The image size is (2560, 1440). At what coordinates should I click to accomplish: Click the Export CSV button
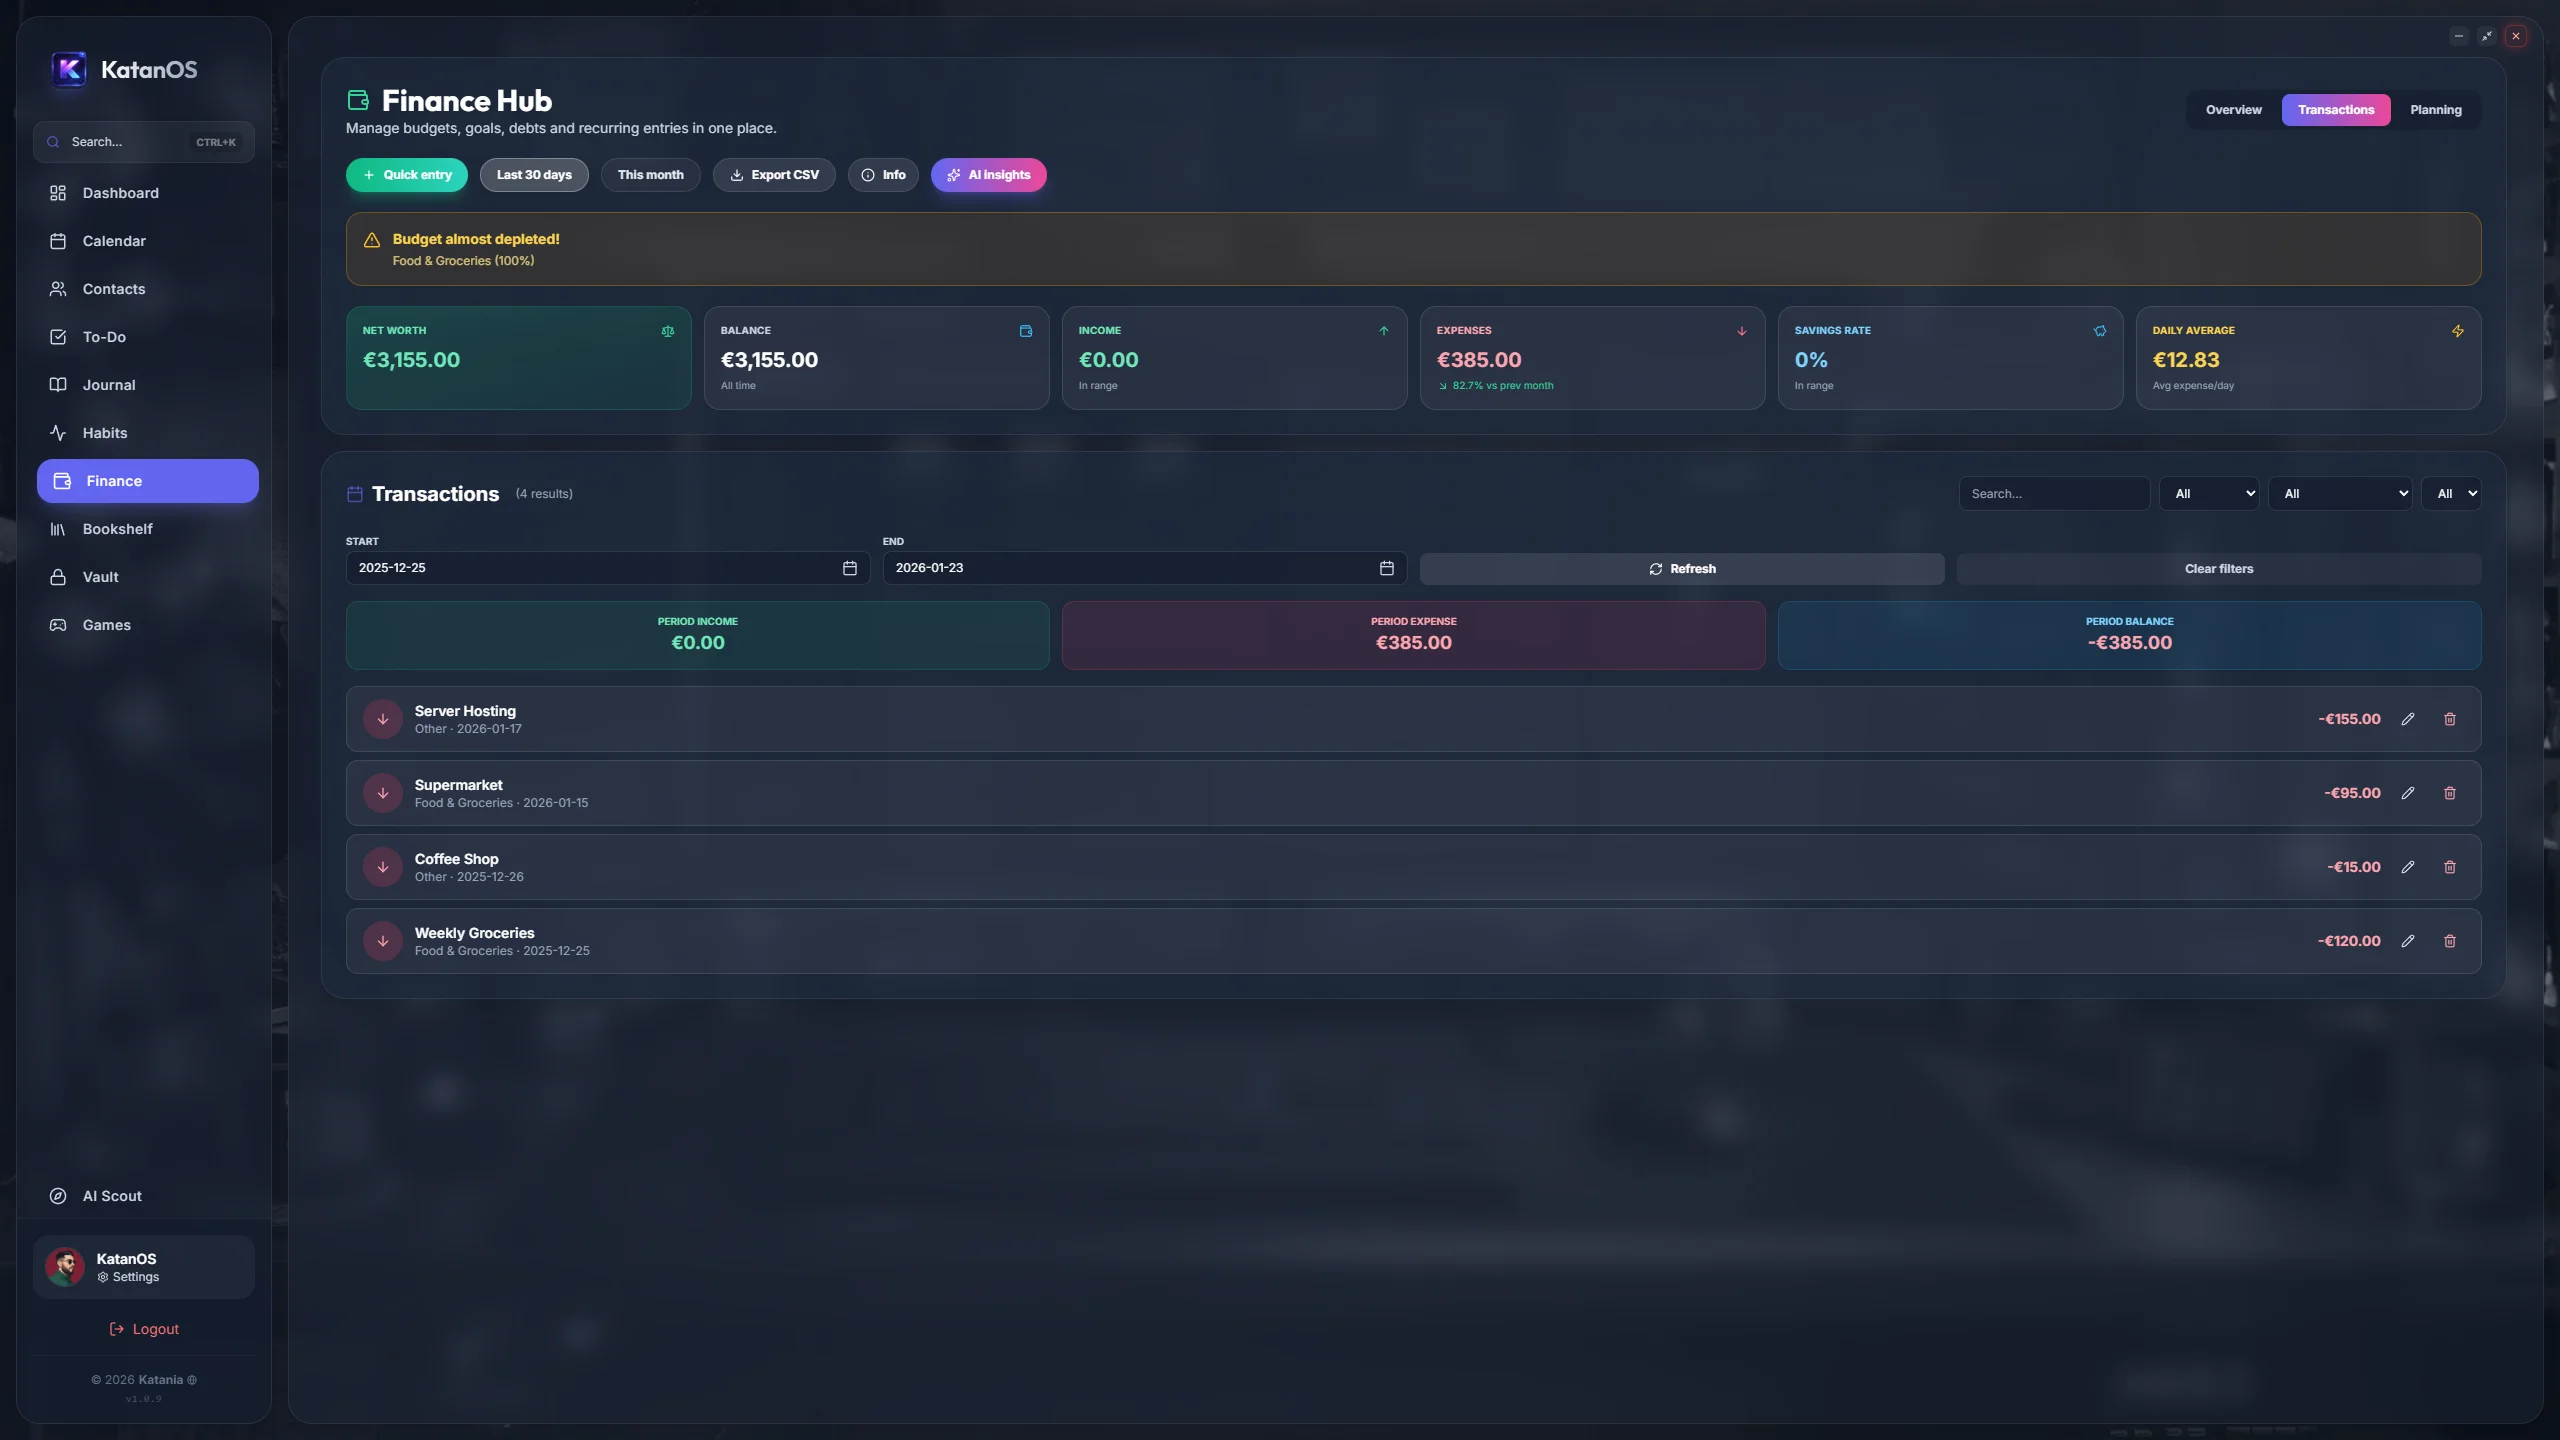click(x=774, y=175)
